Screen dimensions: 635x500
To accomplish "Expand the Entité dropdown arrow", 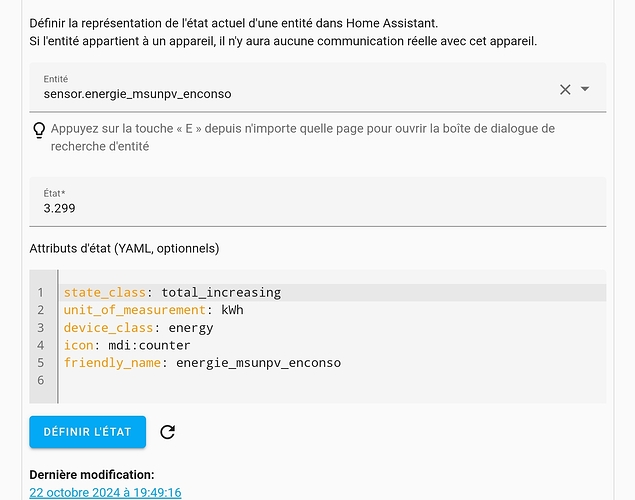I will pyautogui.click(x=585, y=89).
